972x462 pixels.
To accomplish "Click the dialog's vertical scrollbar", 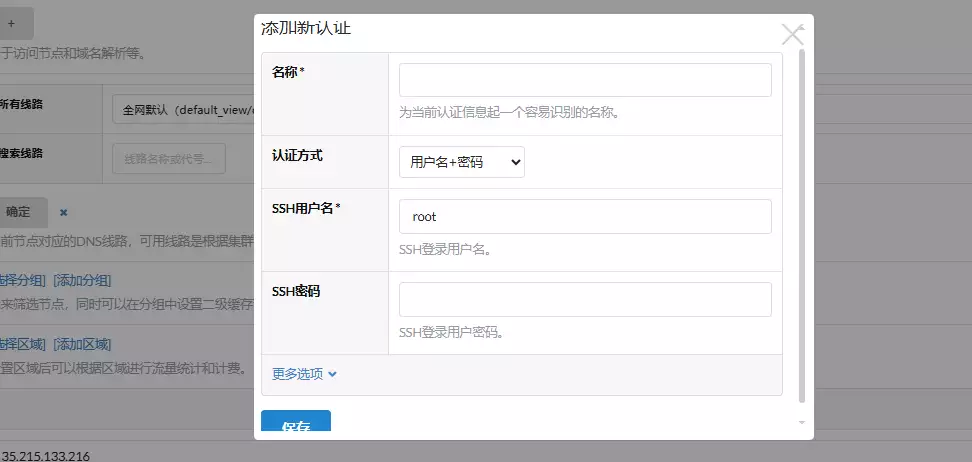I will (x=801, y=220).
